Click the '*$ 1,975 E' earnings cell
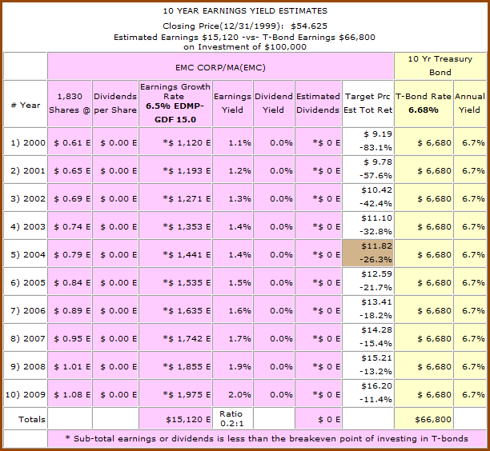The image size is (490, 451). (175, 393)
